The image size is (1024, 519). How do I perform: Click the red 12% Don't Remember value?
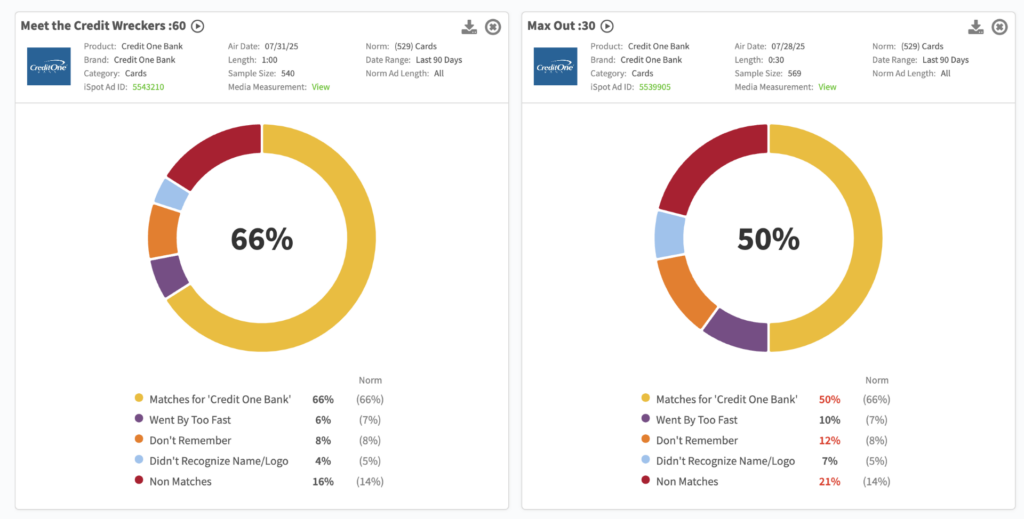click(x=829, y=440)
